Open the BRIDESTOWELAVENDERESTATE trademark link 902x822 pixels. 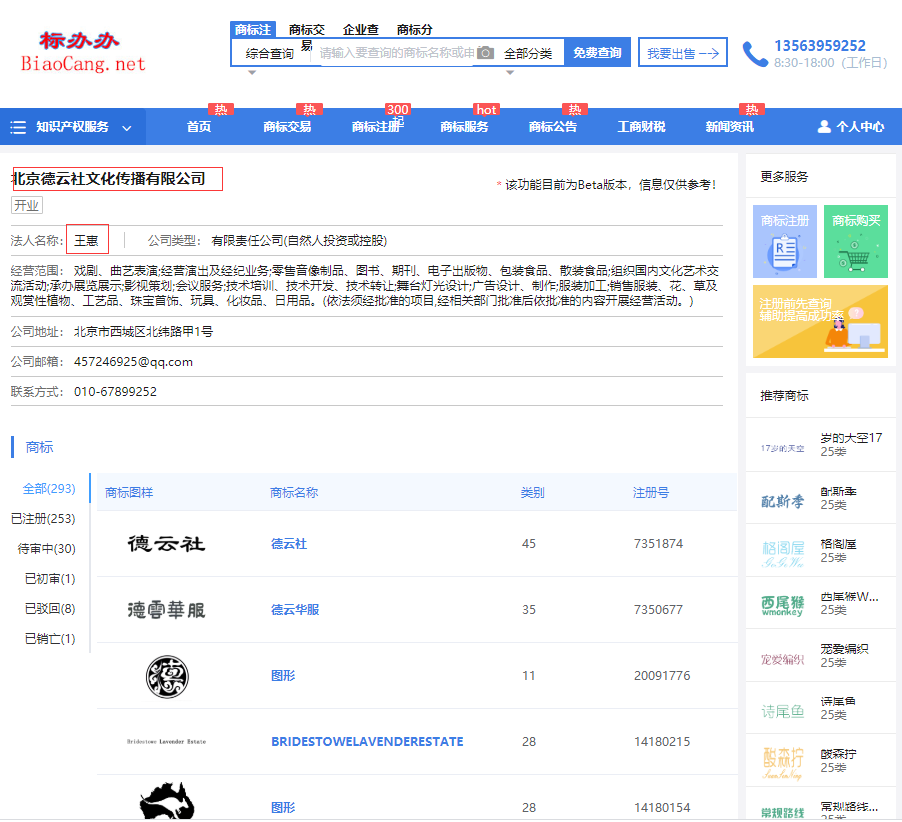(367, 741)
